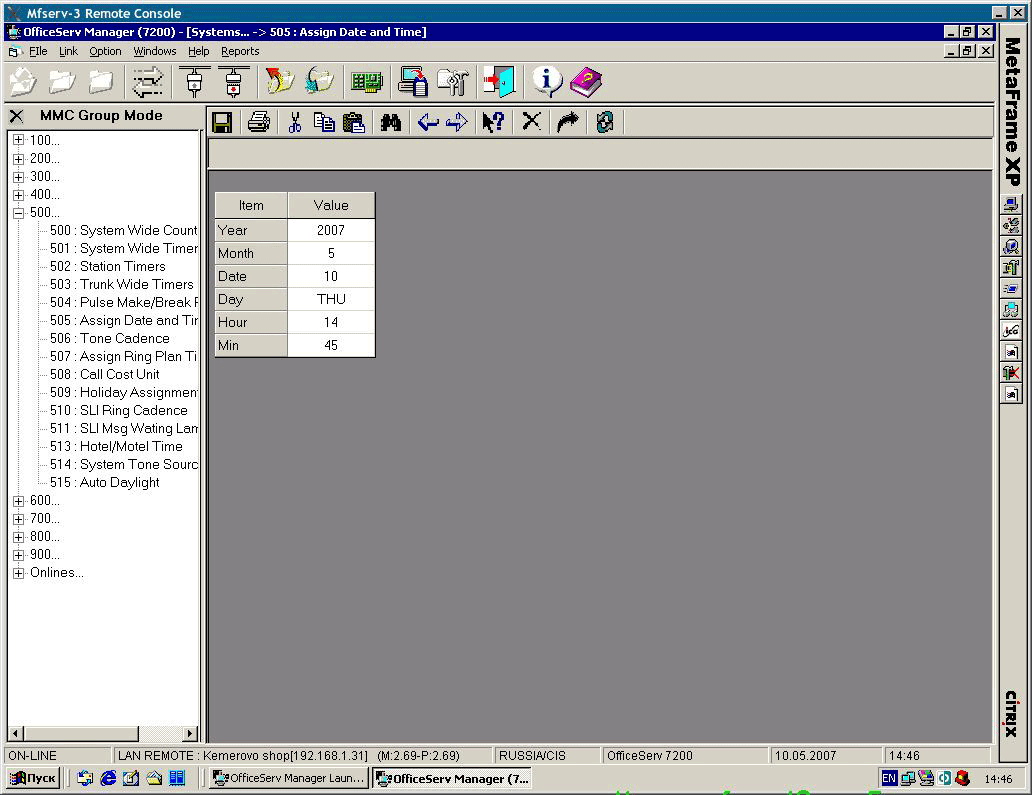Open the Link menu
This screenshot has width=1032, height=795.
point(68,51)
